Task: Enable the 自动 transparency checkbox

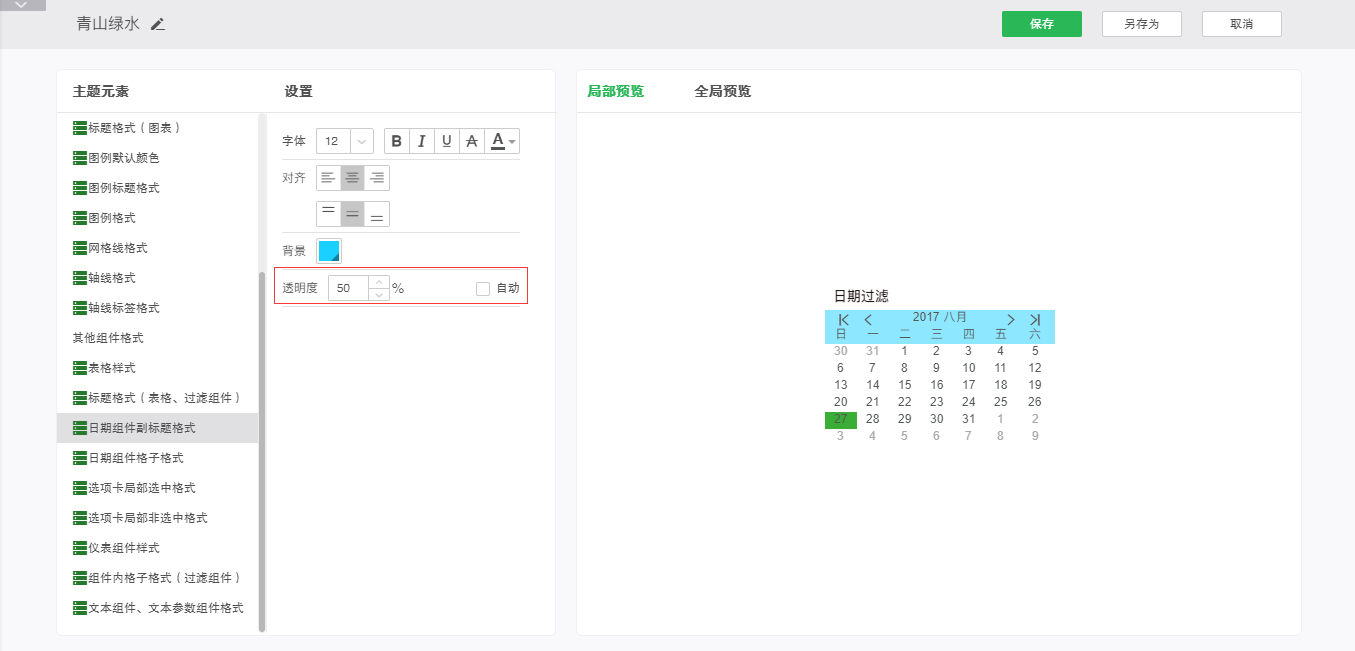Action: point(483,288)
